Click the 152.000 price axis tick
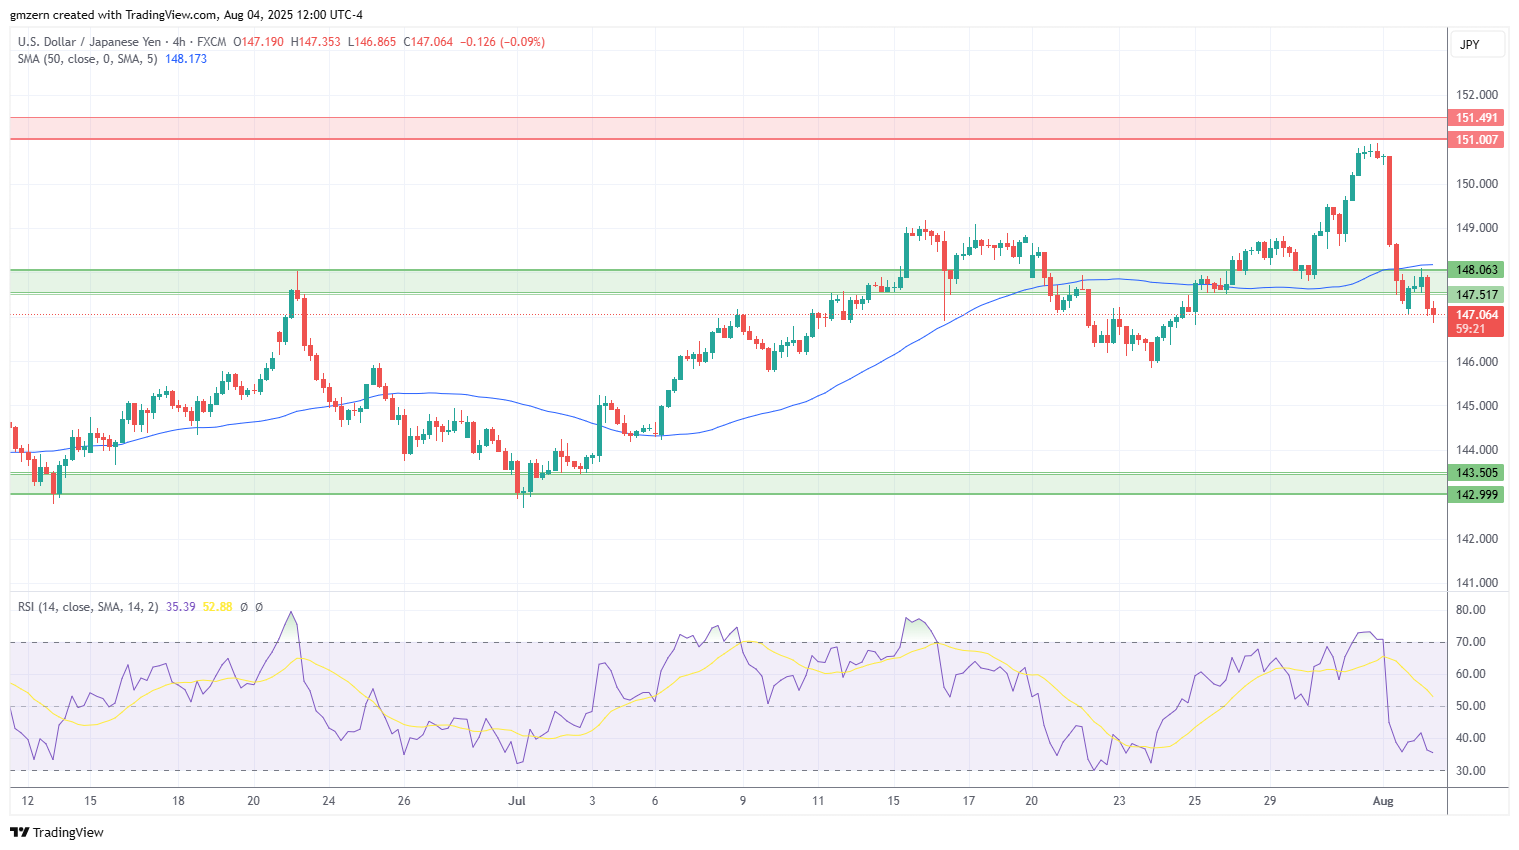The image size is (1519, 850). 1477,95
